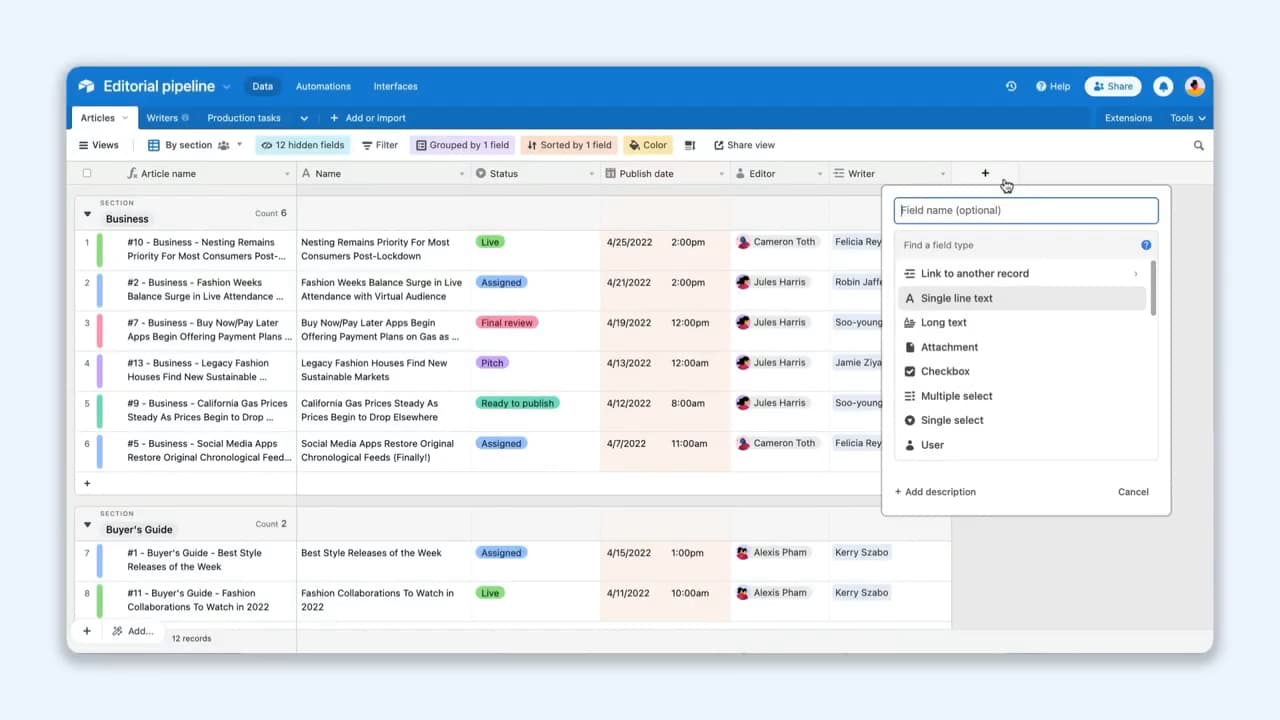Image resolution: width=1280 pixels, height=720 pixels.
Task: Select User field type
Action: tap(1020, 445)
